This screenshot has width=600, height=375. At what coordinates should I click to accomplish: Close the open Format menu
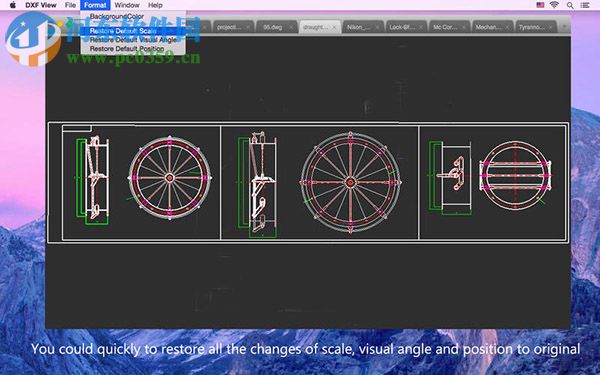click(95, 5)
